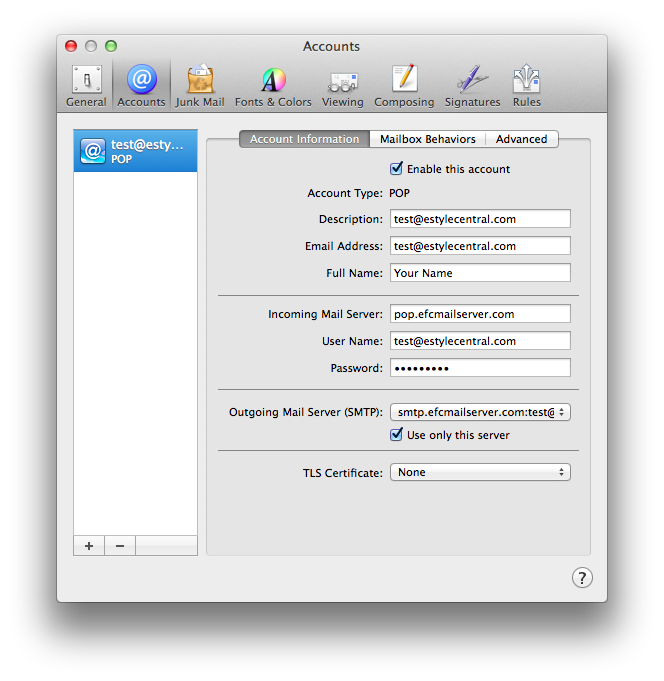Open Signatures preferences
This screenshot has width=664, height=681.
click(x=472, y=86)
